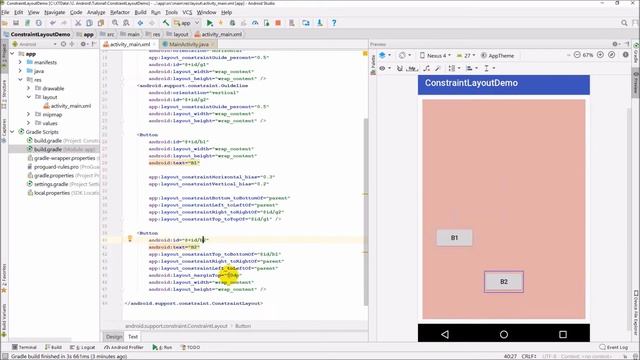This screenshot has height=360, width=640.
Task: Toggle autoconnect magnet icon in the preview toolbar
Action: coord(400,68)
